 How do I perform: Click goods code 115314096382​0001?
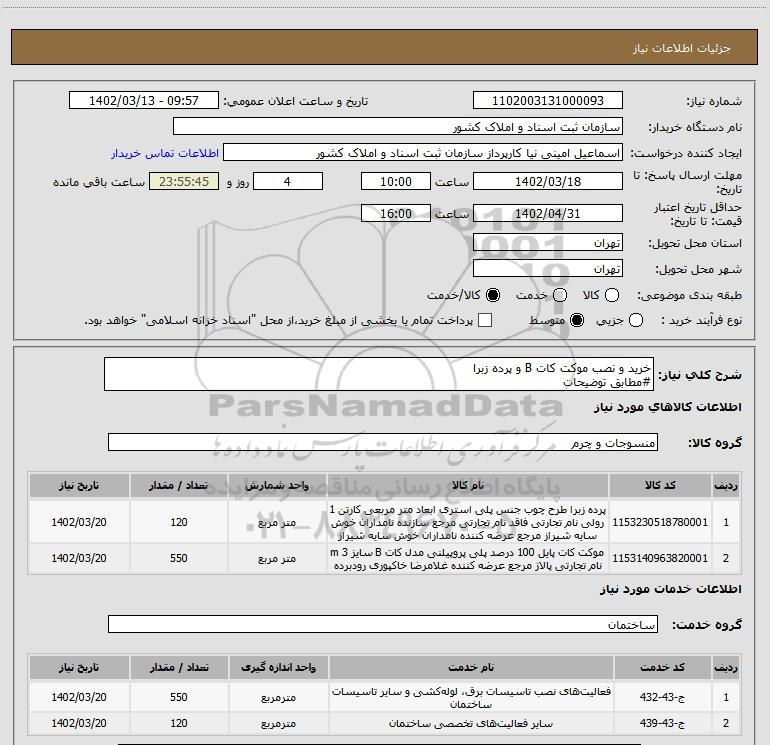pyautogui.click(x=660, y=558)
